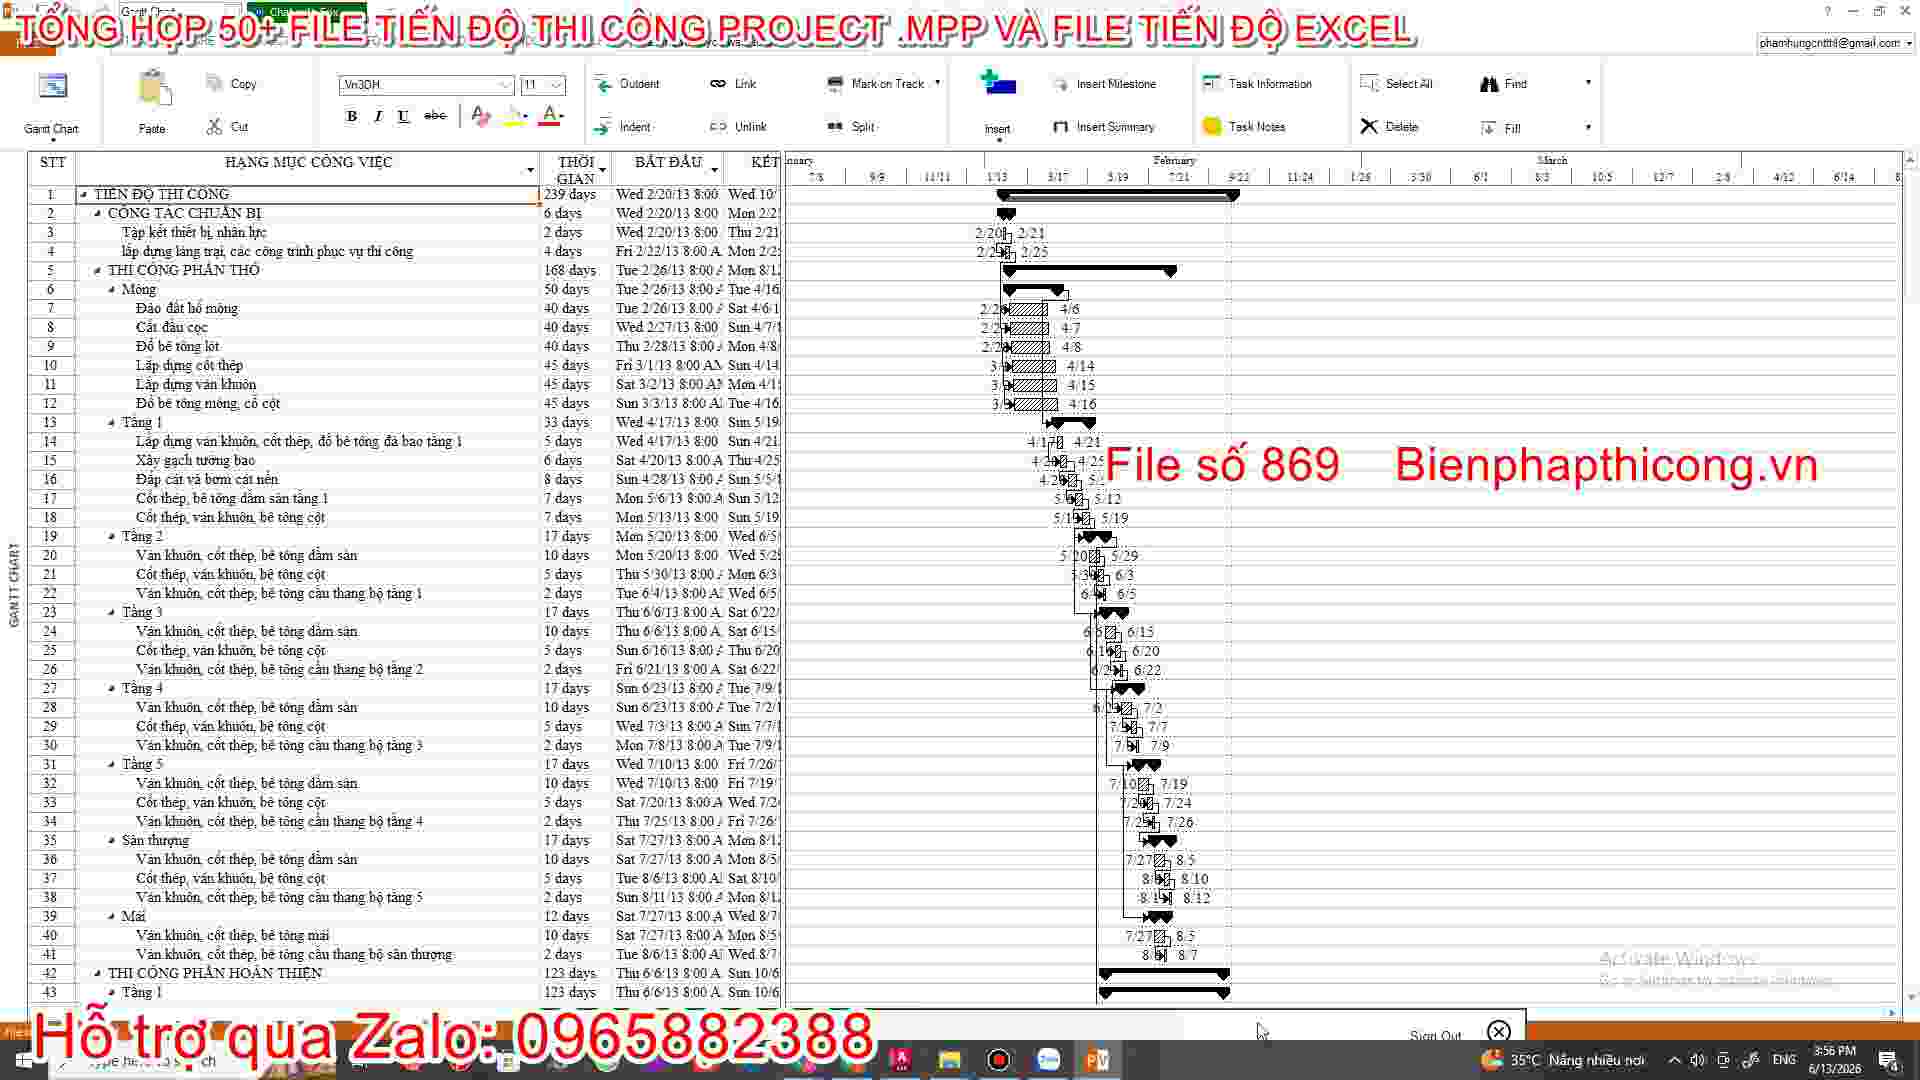Open the .Vn3DH font name dropdown
The height and width of the screenshot is (1080, 1920).
coord(504,85)
